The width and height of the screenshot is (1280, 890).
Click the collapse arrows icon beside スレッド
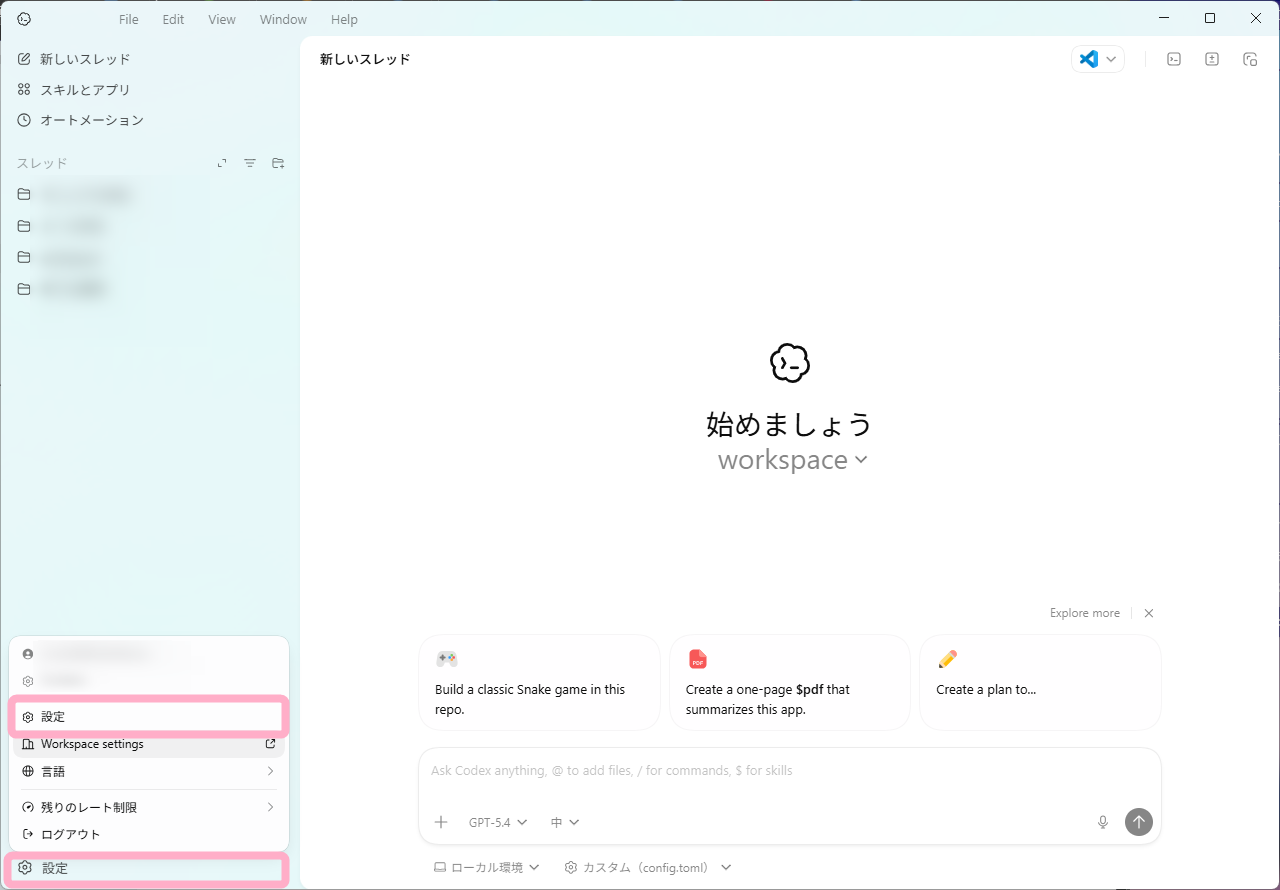click(x=222, y=163)
